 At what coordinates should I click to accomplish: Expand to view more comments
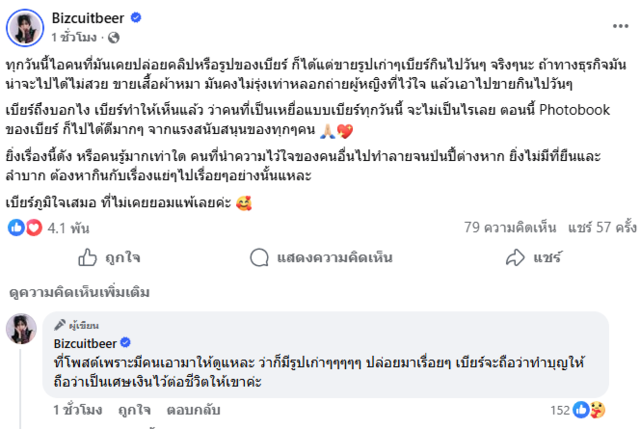click(79, 294)
